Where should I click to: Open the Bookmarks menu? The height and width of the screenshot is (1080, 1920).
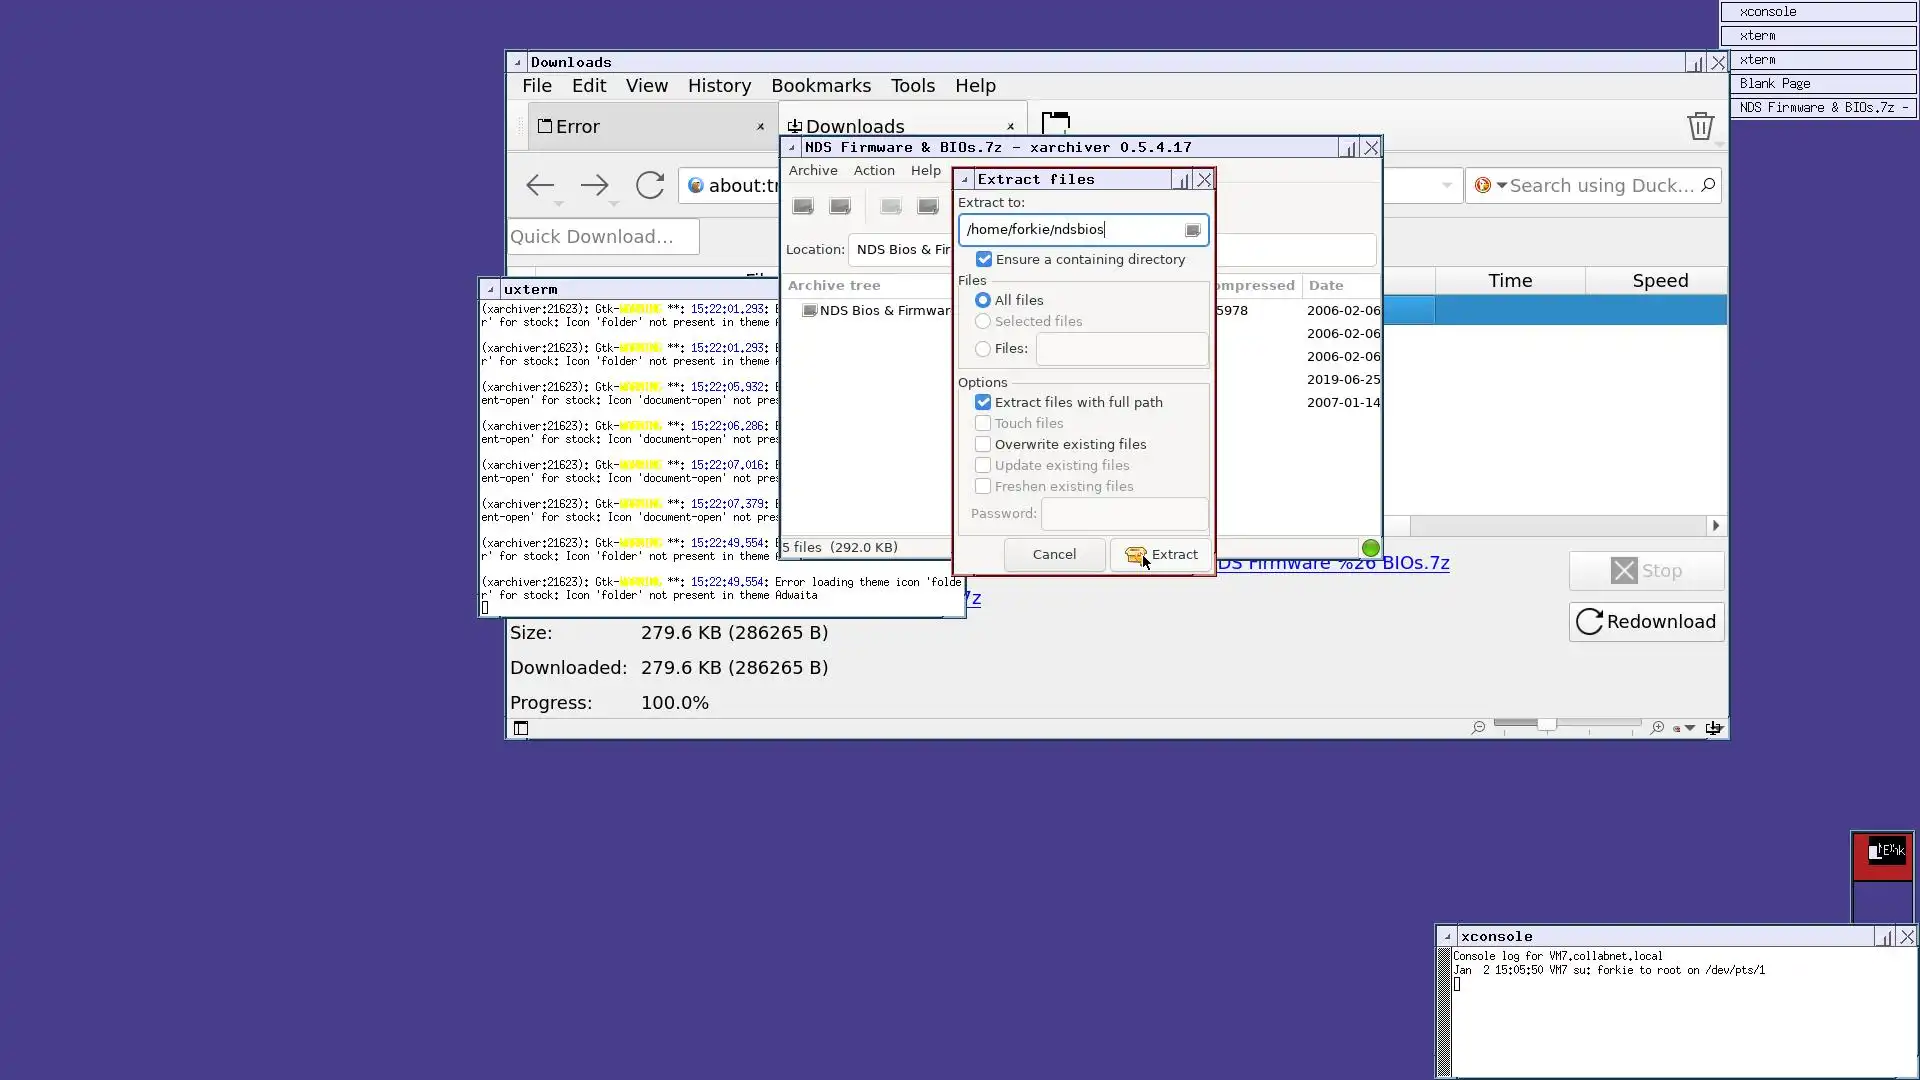820,86
